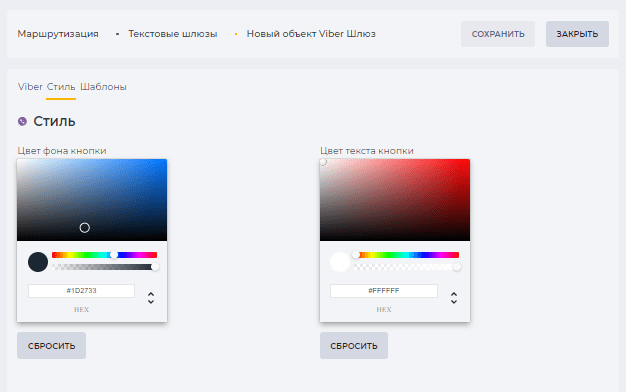The width and height of the screenshot is (626, 392).
Task: Click the HEX label under #1D2733
Action: click(x=81, y=310)
